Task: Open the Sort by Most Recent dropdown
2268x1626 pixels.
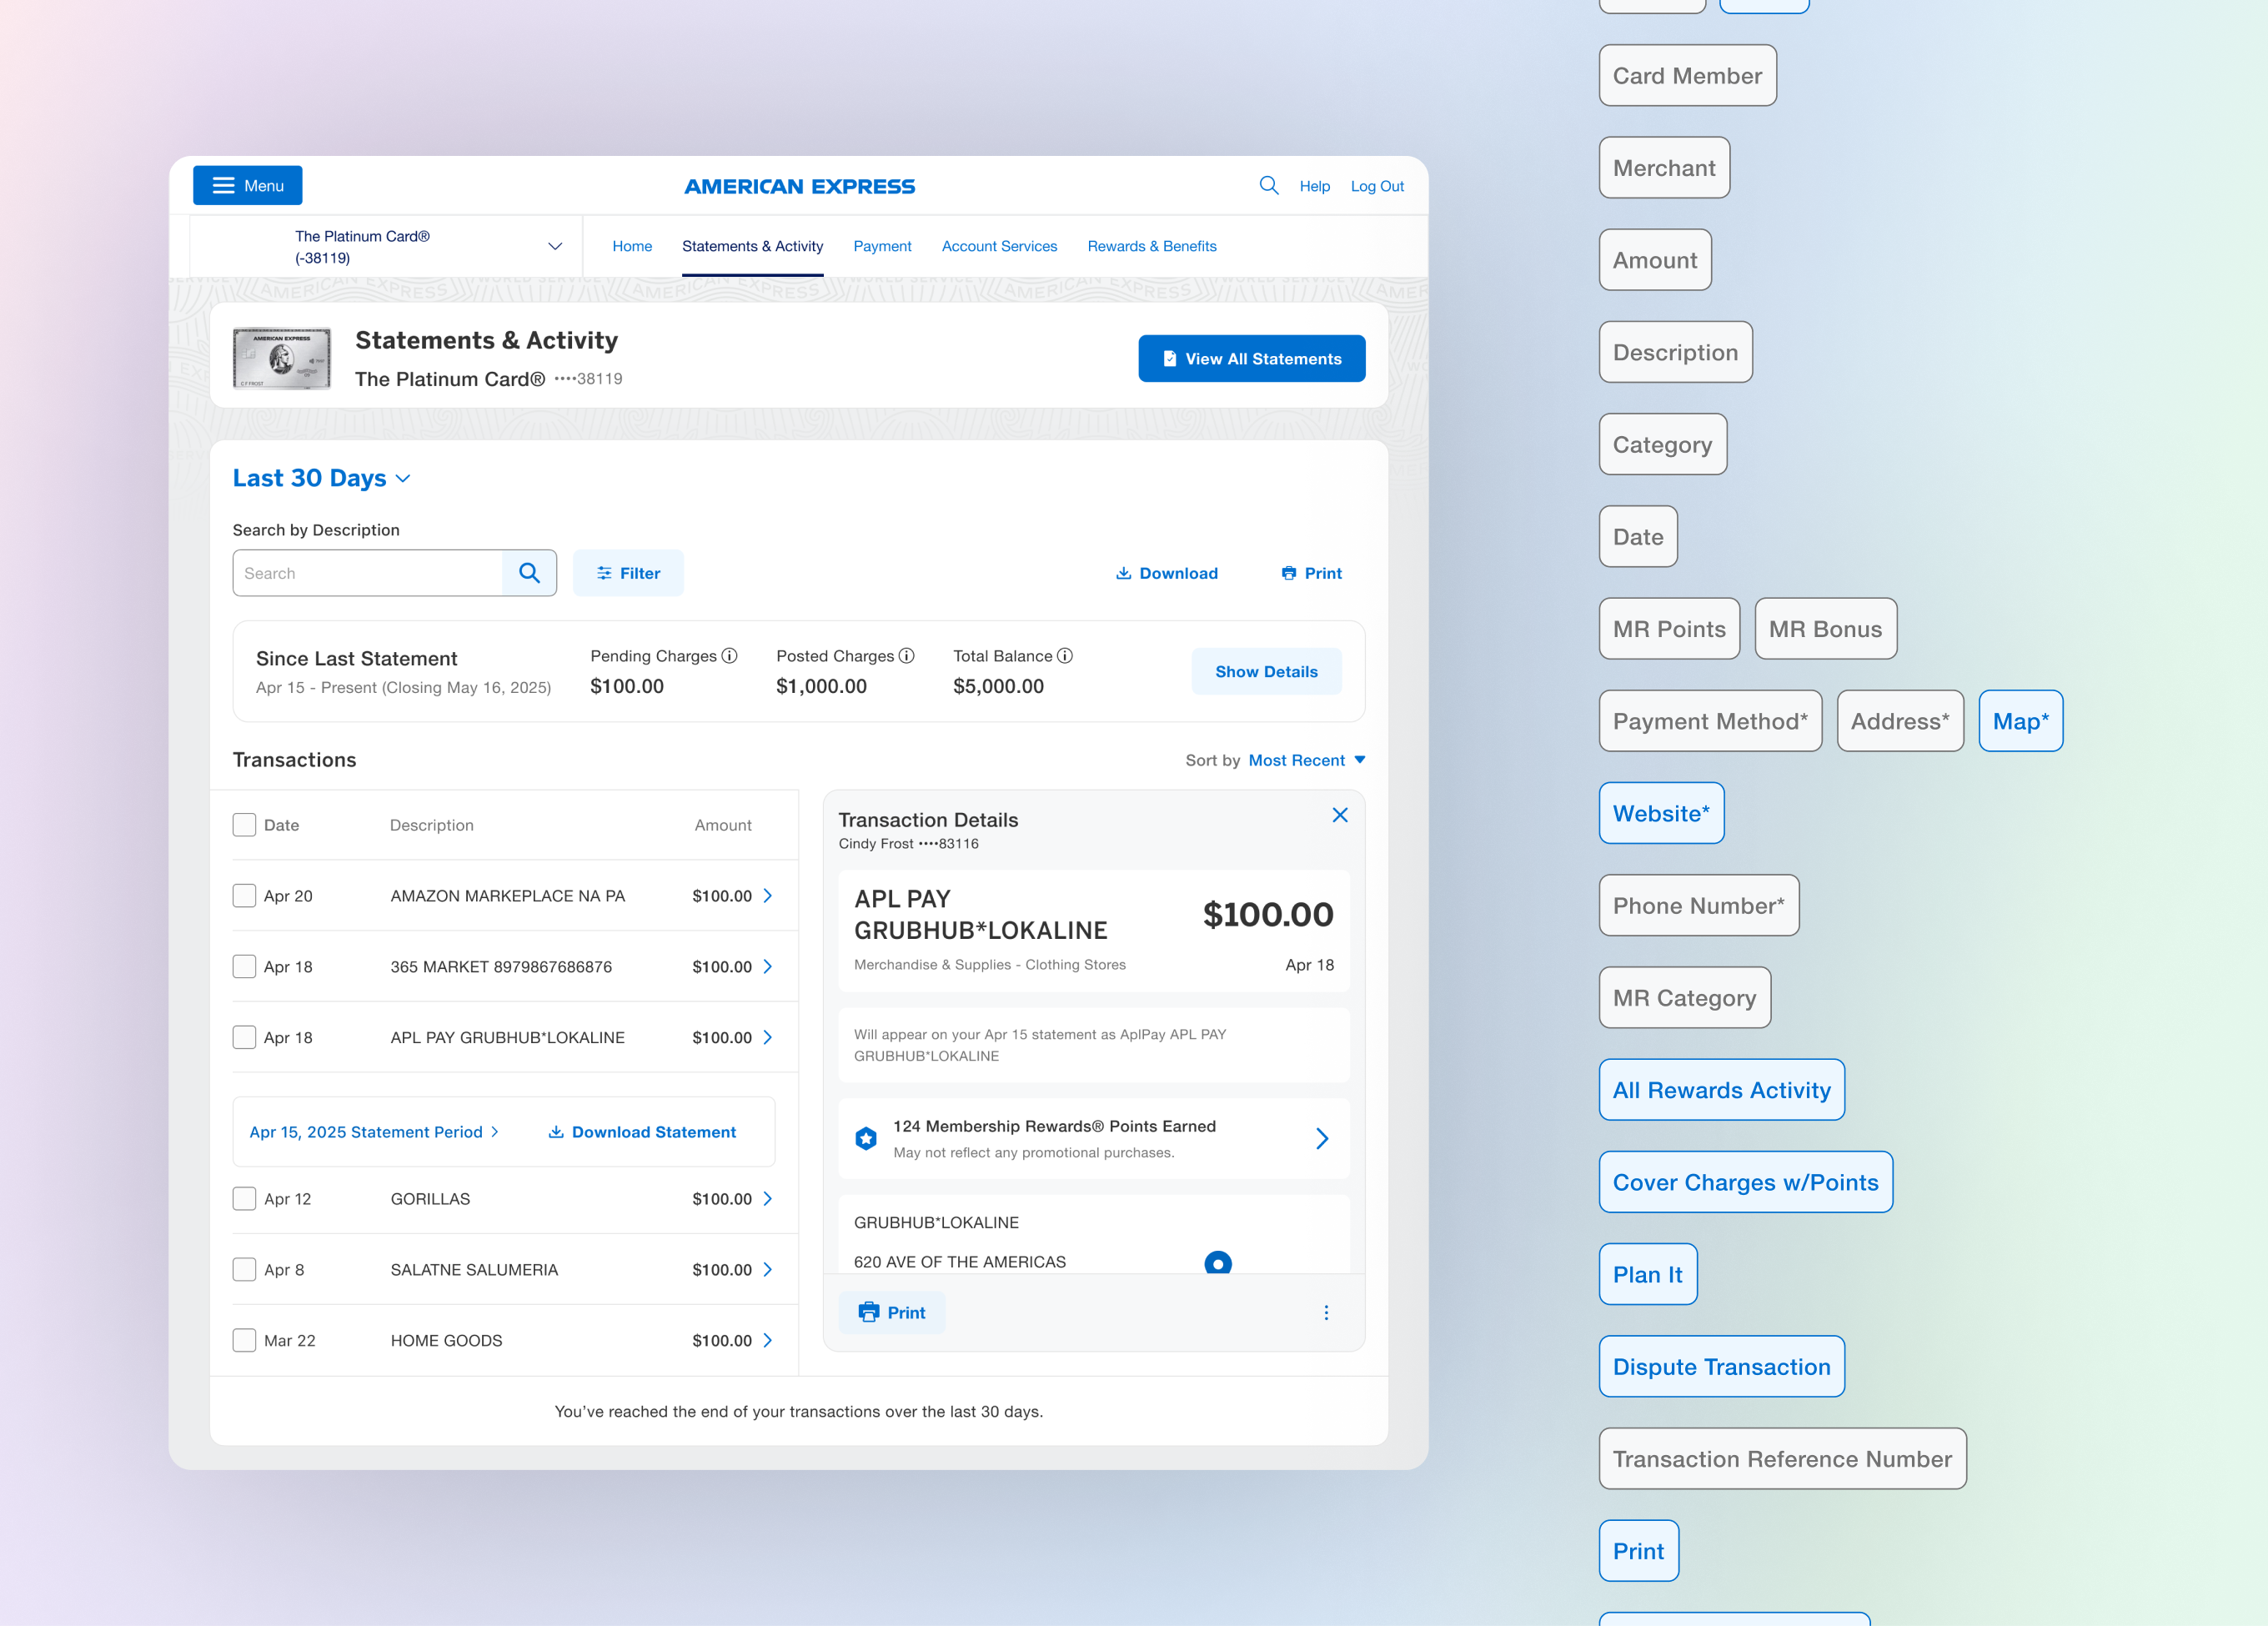Action: pyautogui.click(x=1306, y=760)
